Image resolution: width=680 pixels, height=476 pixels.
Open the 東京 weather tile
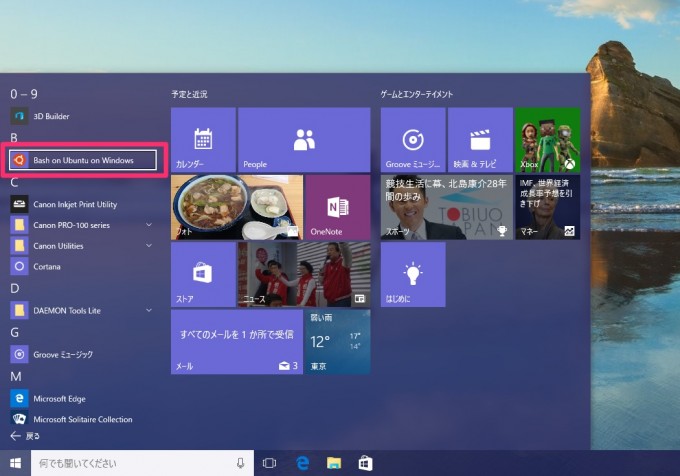point(338,342)
